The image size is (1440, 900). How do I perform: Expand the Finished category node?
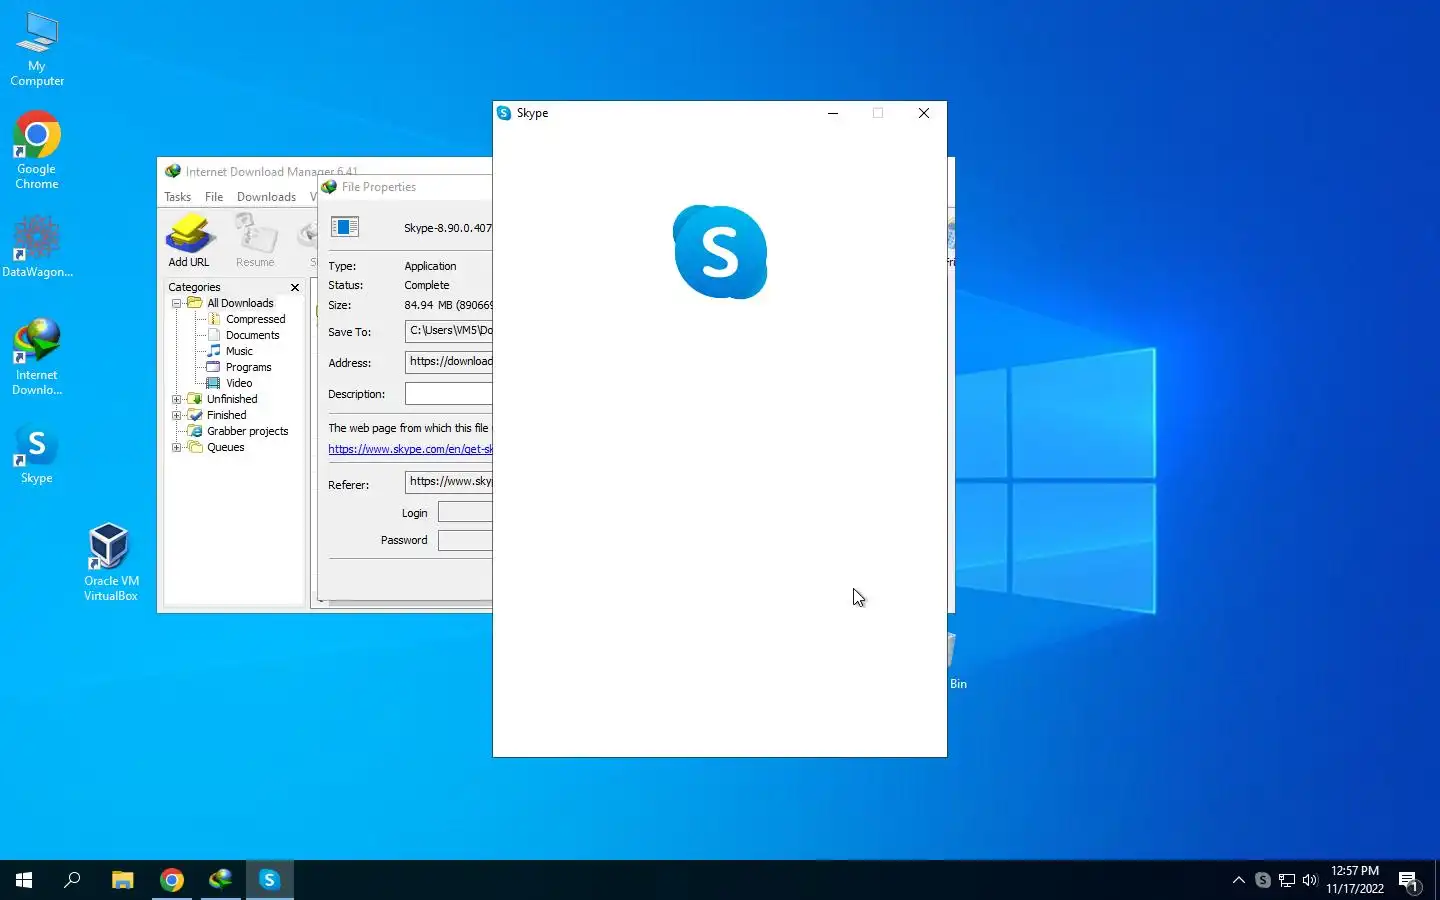(177, 415)
